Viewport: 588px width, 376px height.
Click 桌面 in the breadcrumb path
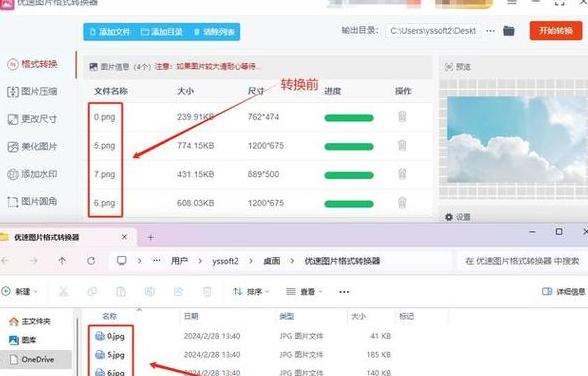(x=272, y=261)
